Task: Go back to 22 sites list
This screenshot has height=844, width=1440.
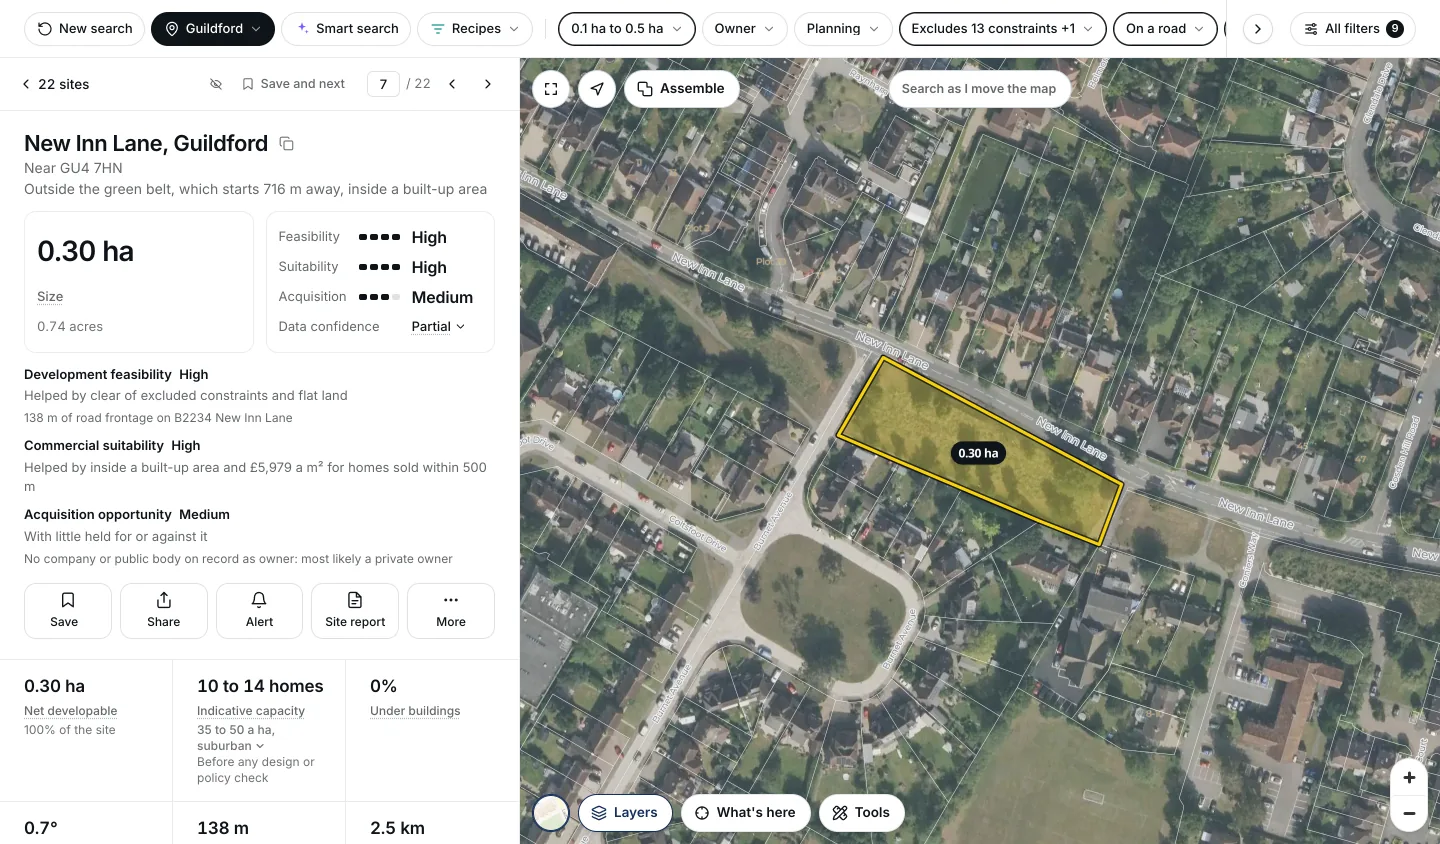Action: (56, 84)
